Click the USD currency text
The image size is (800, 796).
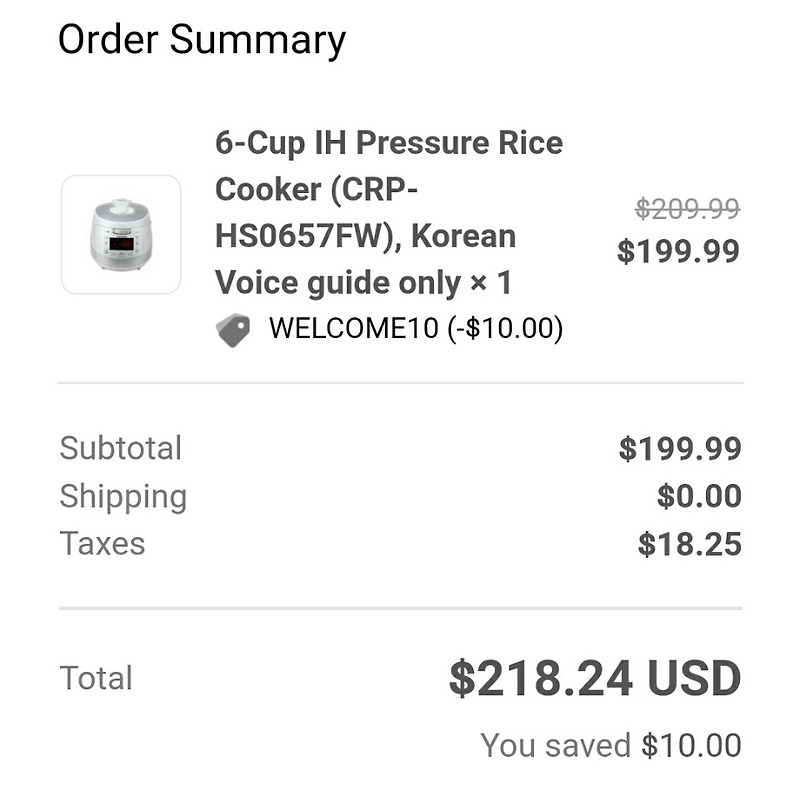click(694, 679)
